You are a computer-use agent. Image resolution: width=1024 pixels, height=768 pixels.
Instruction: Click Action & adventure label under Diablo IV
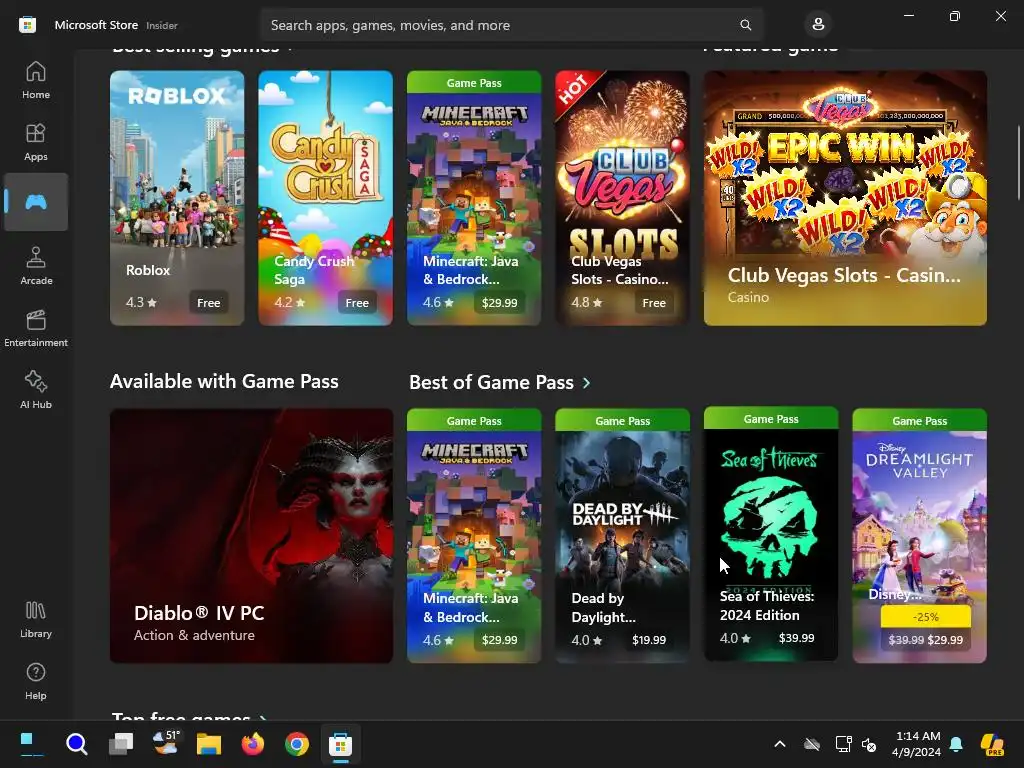click(194, 635)
